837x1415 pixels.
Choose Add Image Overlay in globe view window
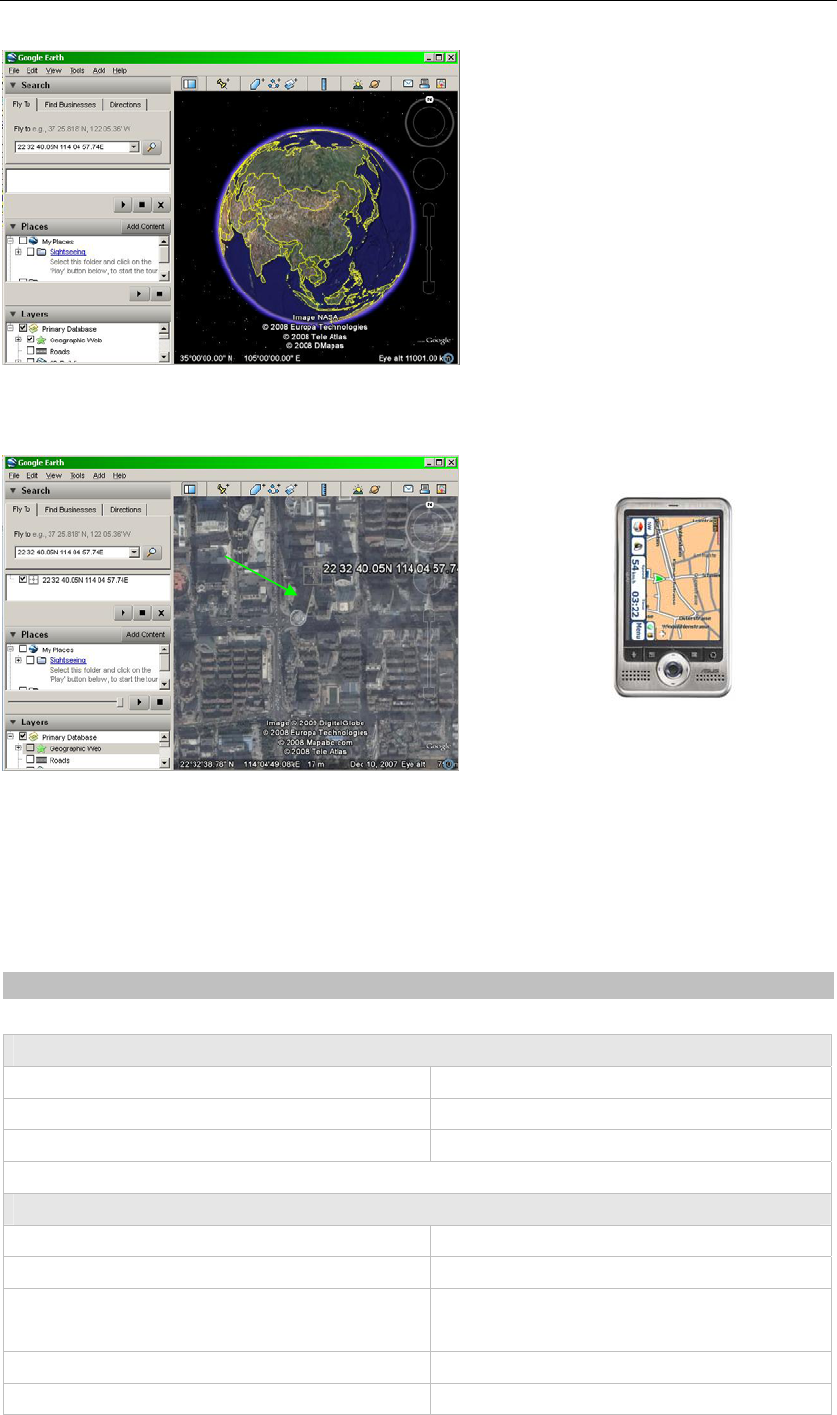tap(292, 85)
